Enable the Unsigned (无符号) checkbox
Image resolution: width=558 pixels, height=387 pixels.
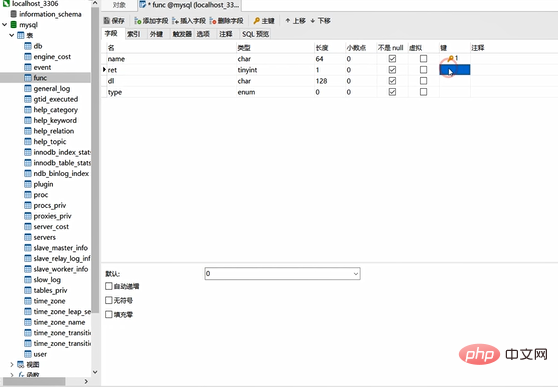109,300
